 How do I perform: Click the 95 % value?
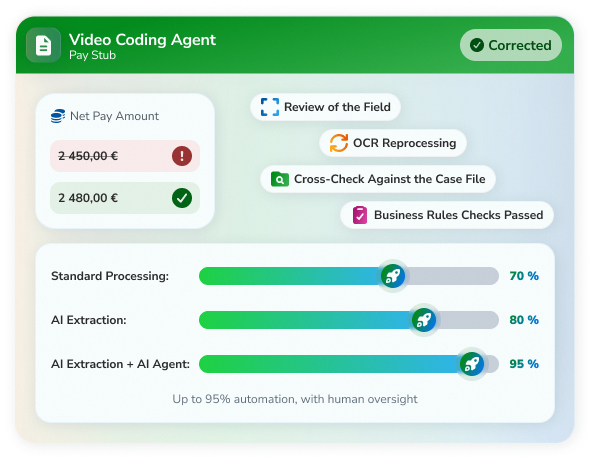(524, 364)
